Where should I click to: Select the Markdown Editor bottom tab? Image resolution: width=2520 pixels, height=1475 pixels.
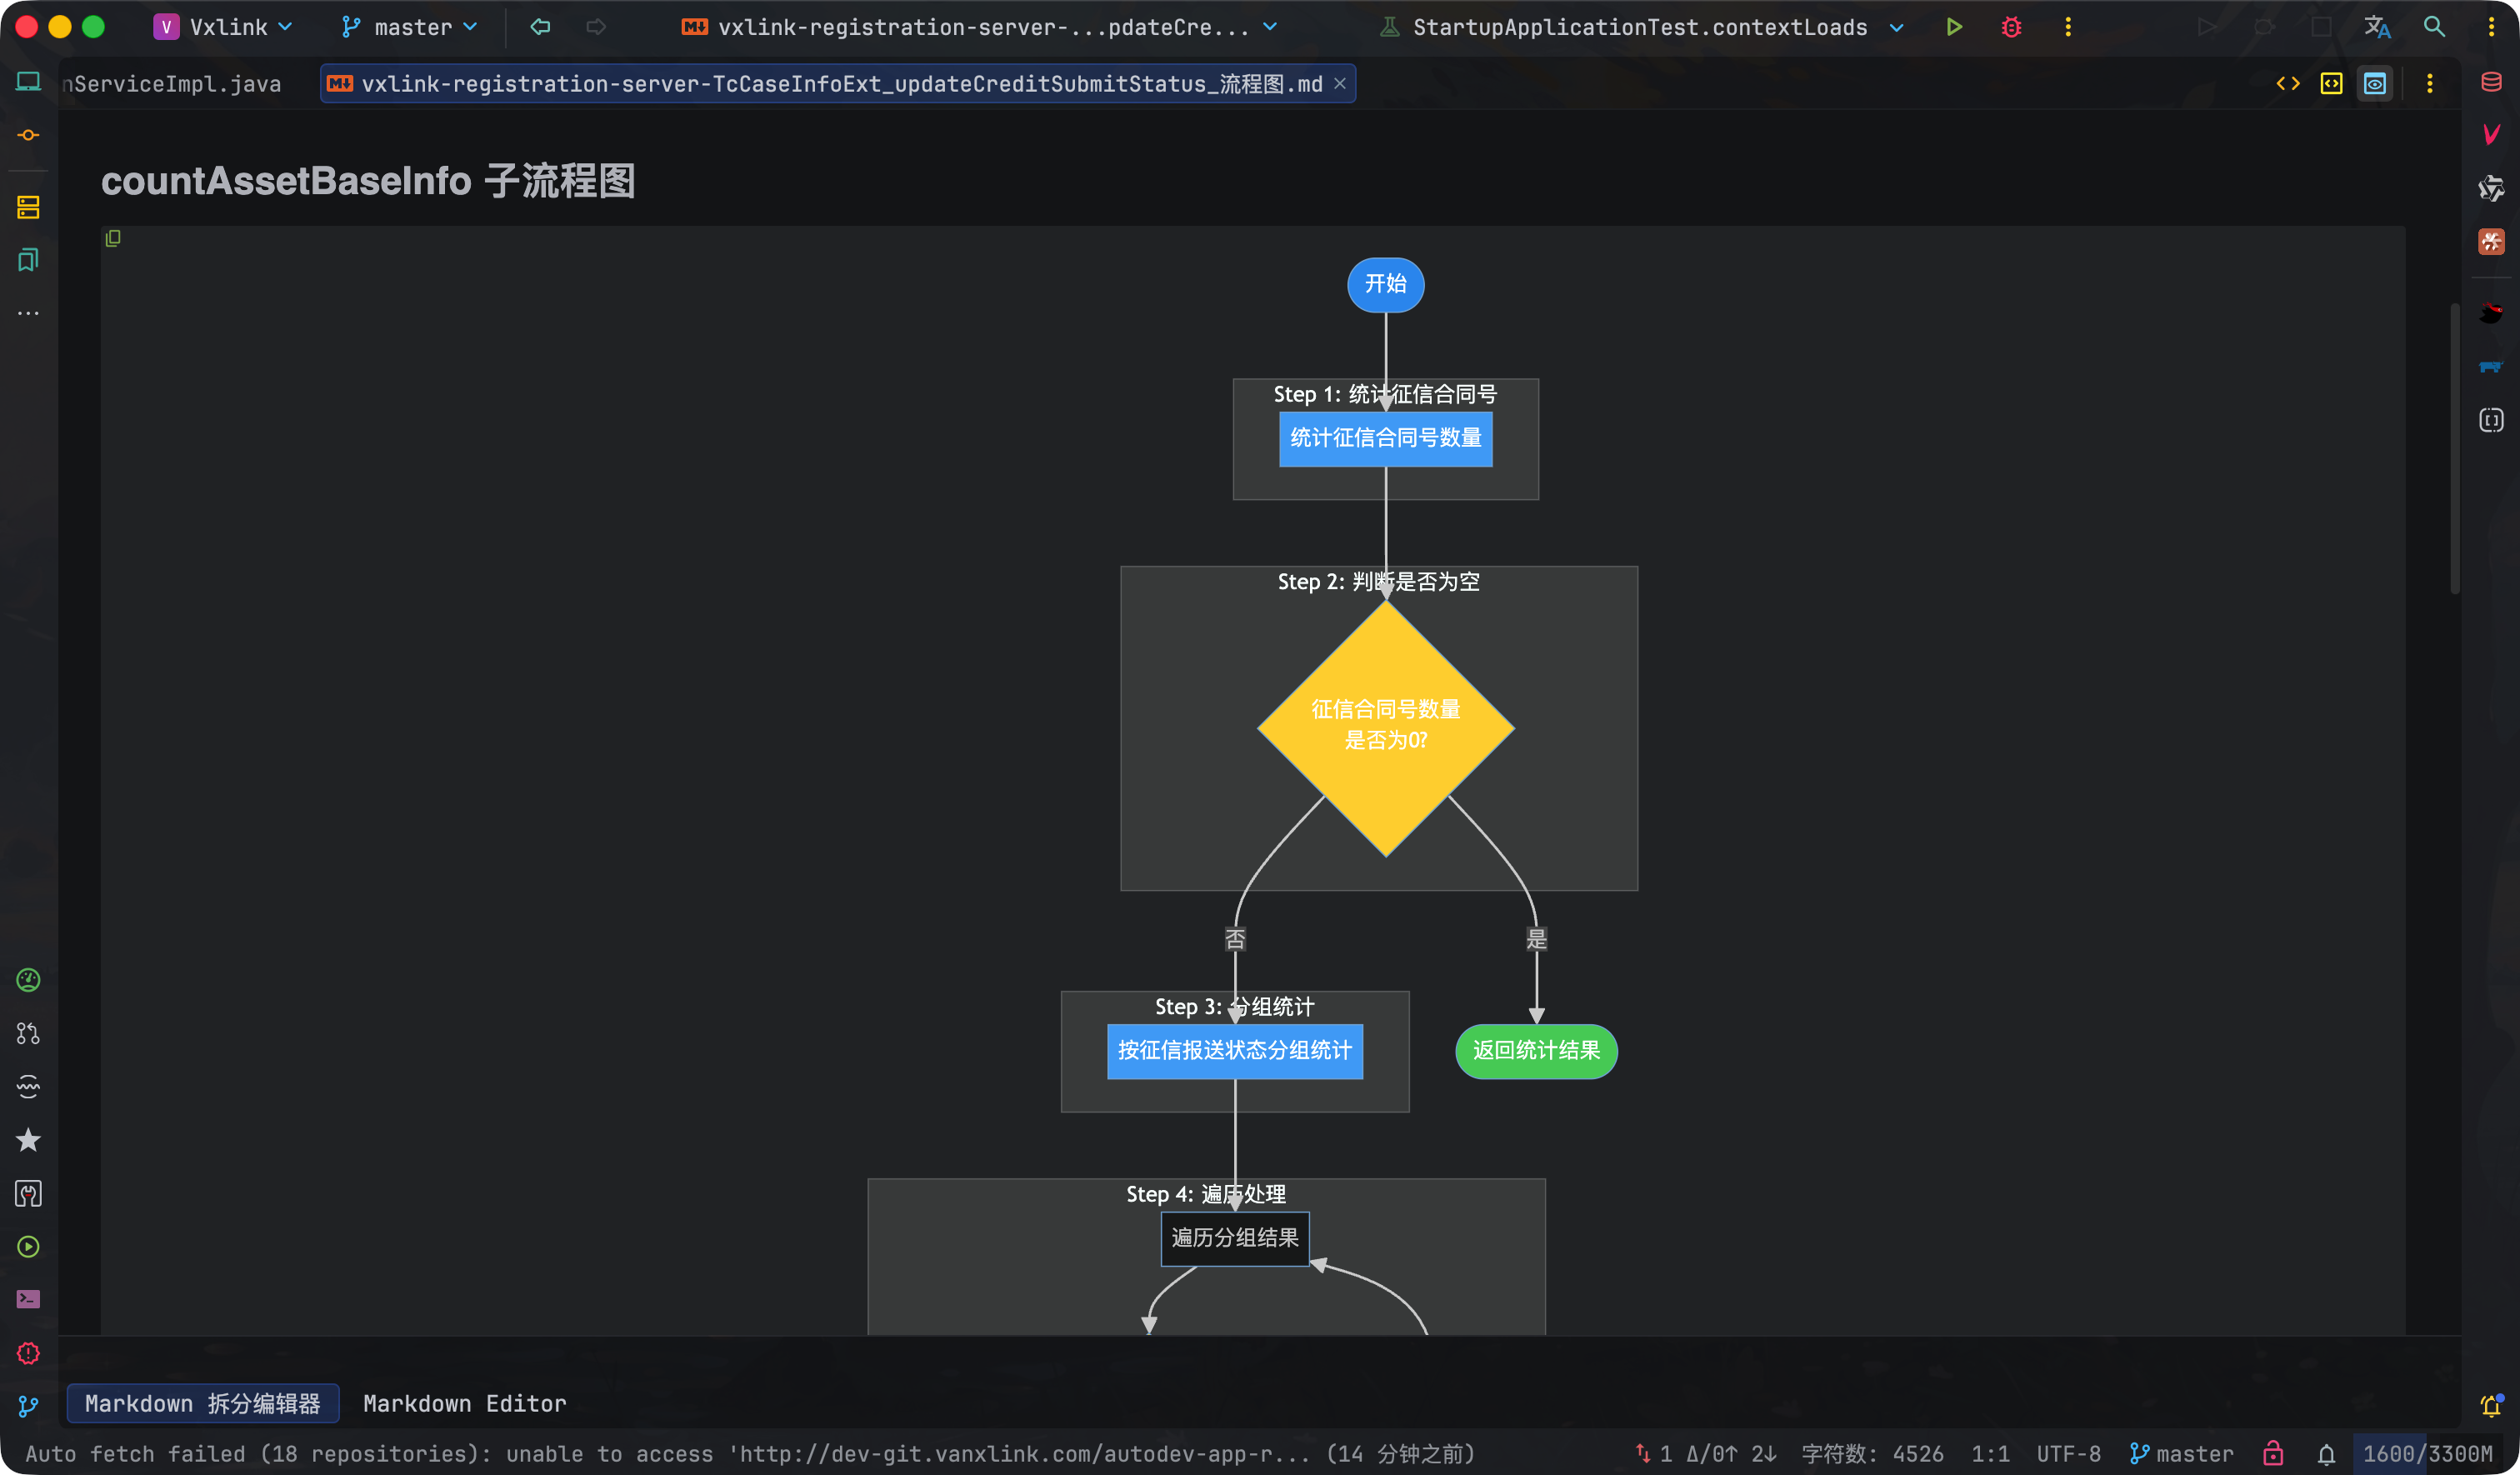click(464, 1403)
